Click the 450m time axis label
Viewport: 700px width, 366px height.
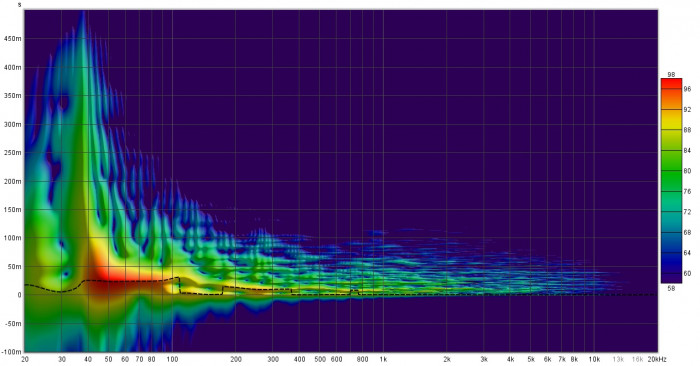point(13,39)
